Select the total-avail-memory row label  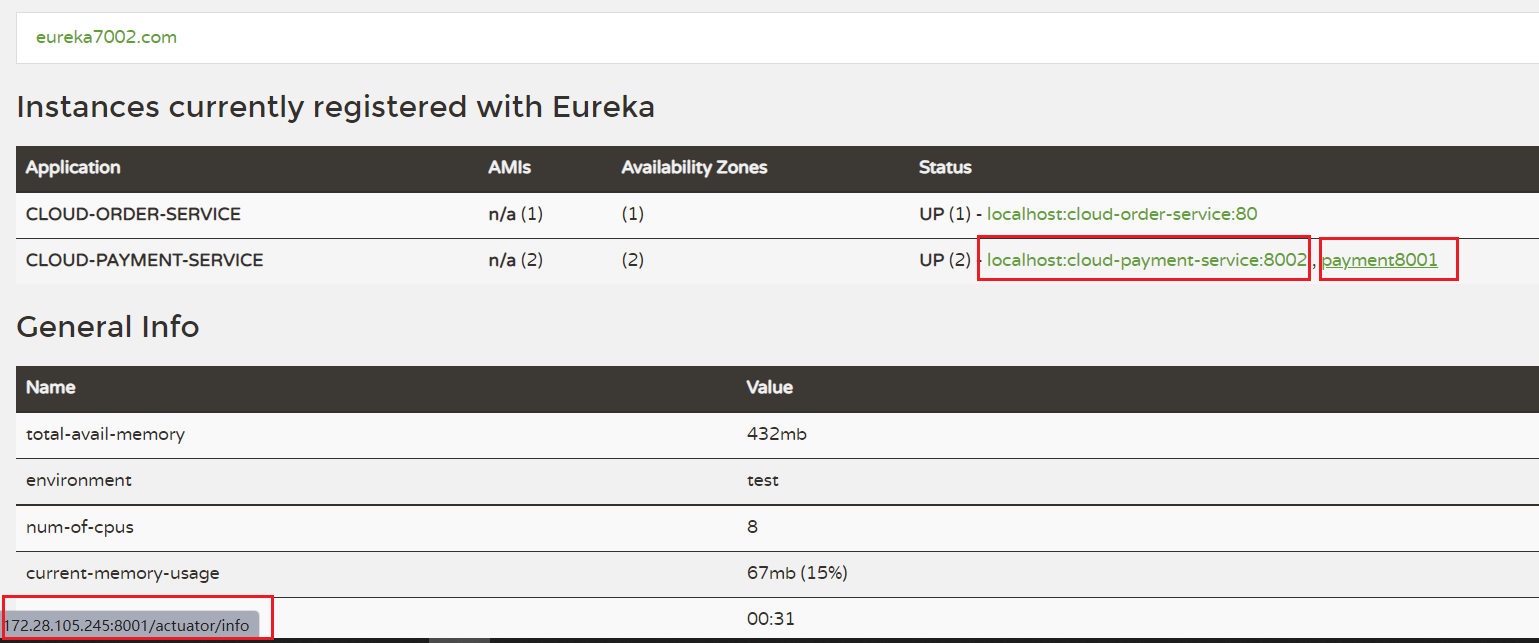(105, 435)
